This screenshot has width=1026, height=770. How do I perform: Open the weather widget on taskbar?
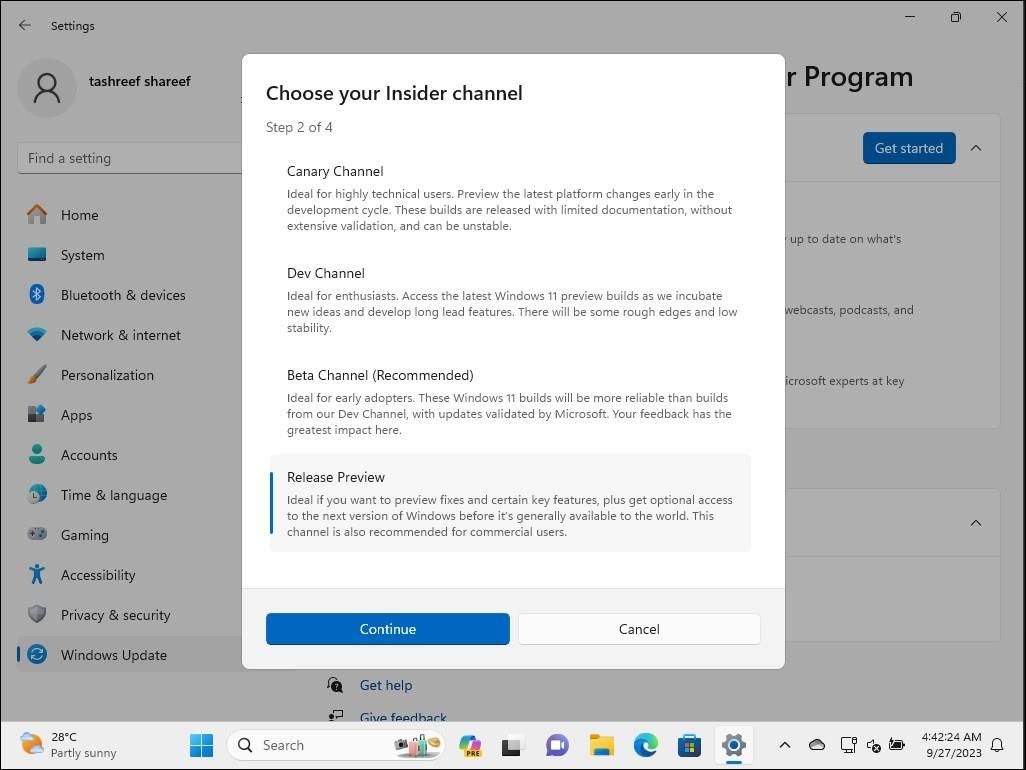click(68, 745)
